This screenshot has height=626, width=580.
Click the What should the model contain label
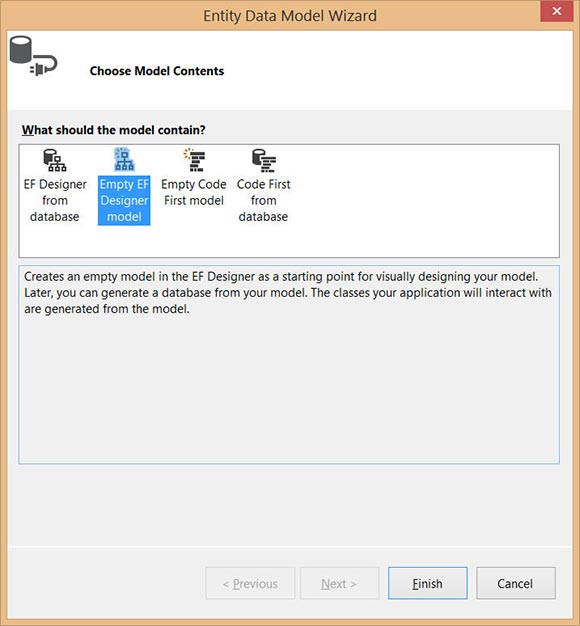coord(113,130)
